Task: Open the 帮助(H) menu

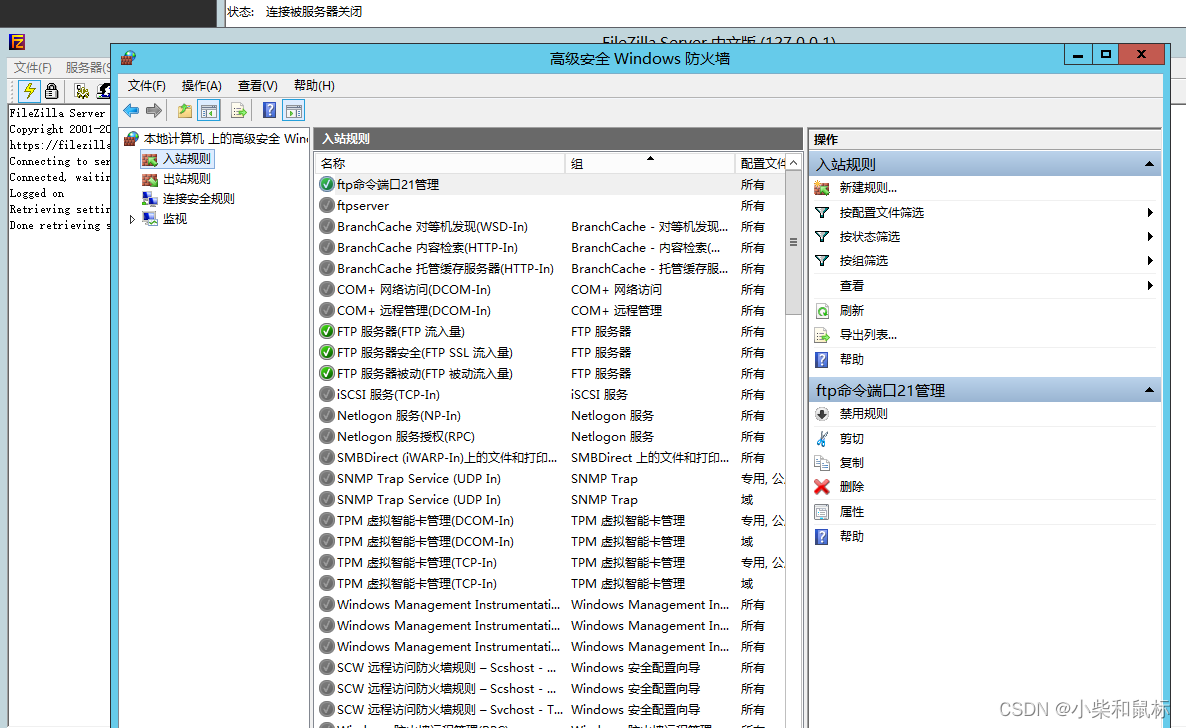Action: click(x=315, y=86)
